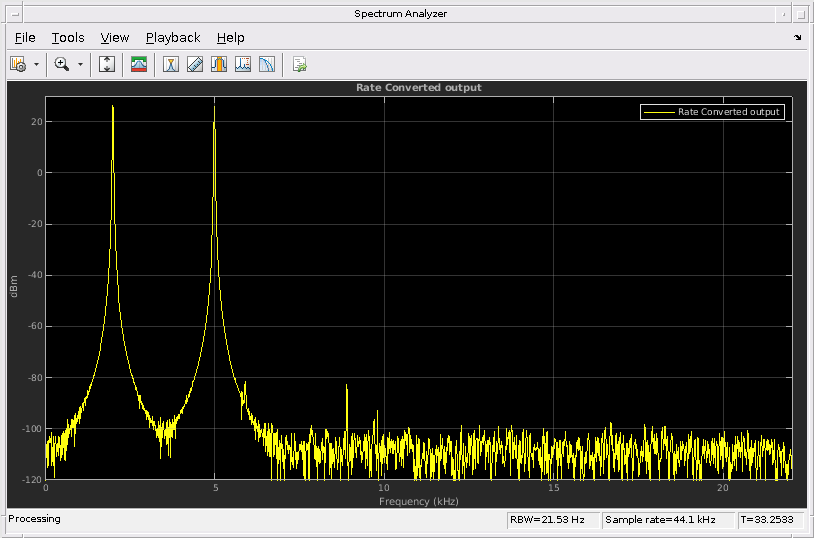Expand the zoom tool dropdown arrow
814x538 pixels.
pyautogui.click(x=80, y=64)
